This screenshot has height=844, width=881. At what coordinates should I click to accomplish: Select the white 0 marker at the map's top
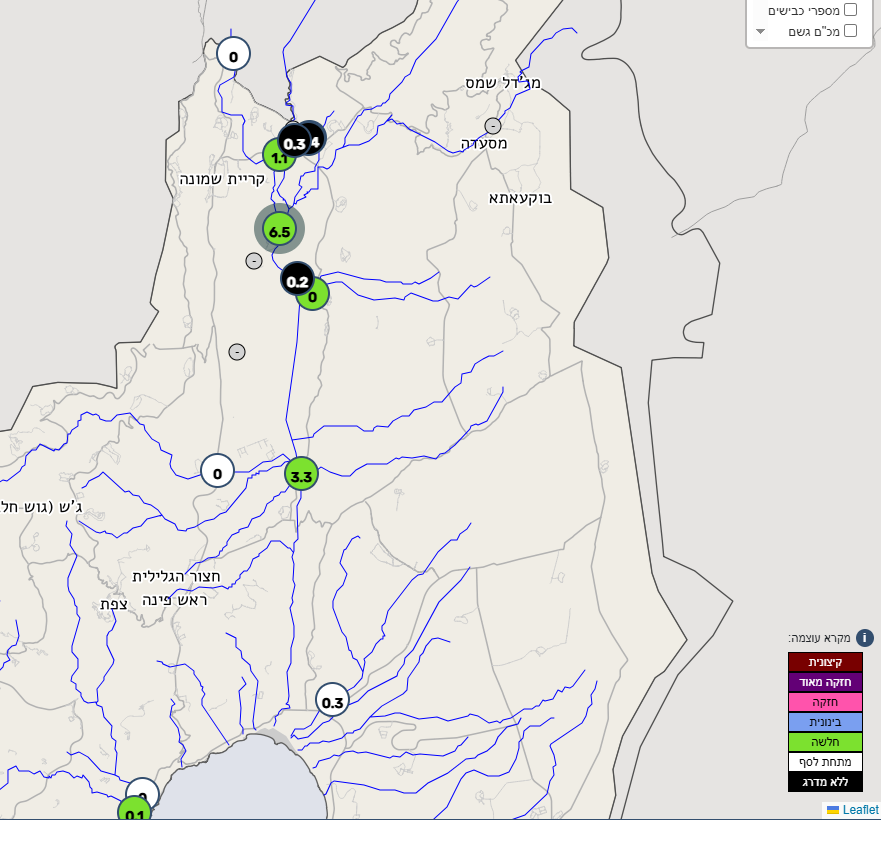click(233, 55)
